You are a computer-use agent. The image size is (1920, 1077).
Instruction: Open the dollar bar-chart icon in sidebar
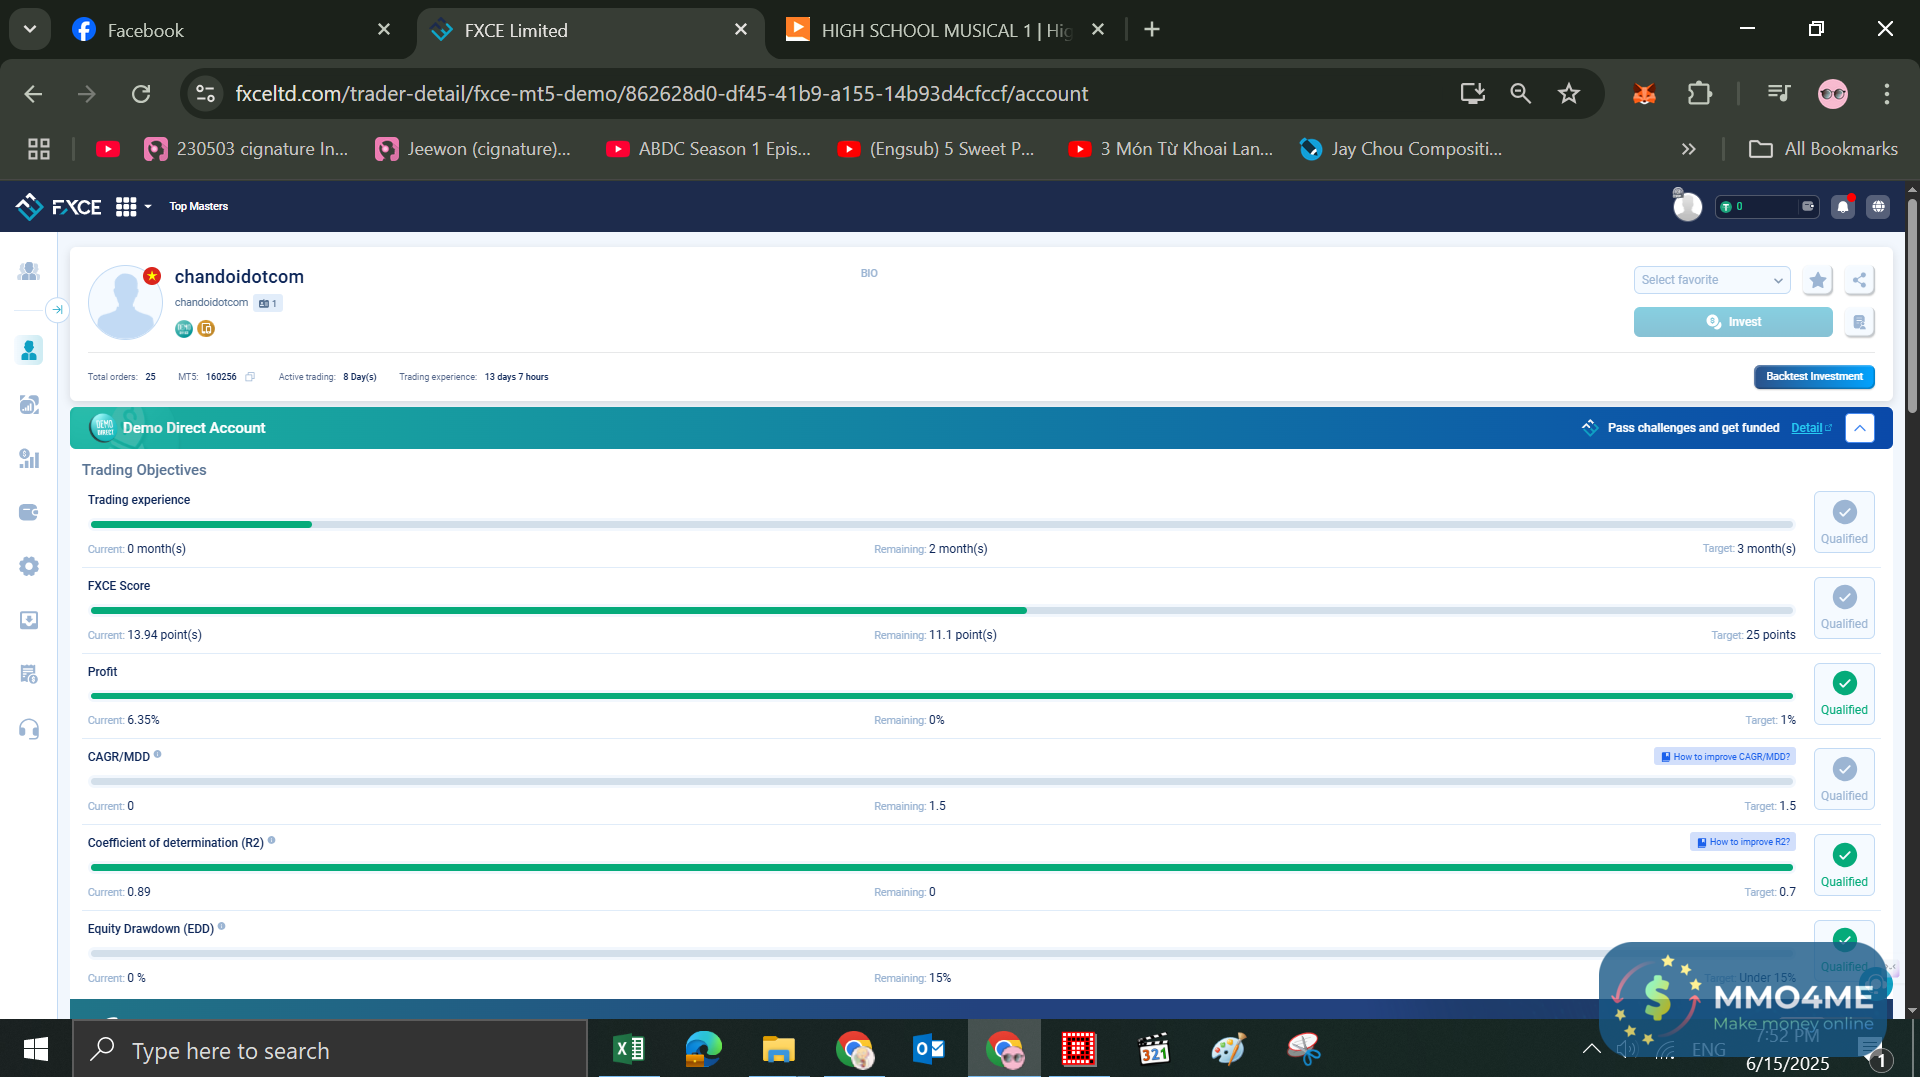pos(29,458)
